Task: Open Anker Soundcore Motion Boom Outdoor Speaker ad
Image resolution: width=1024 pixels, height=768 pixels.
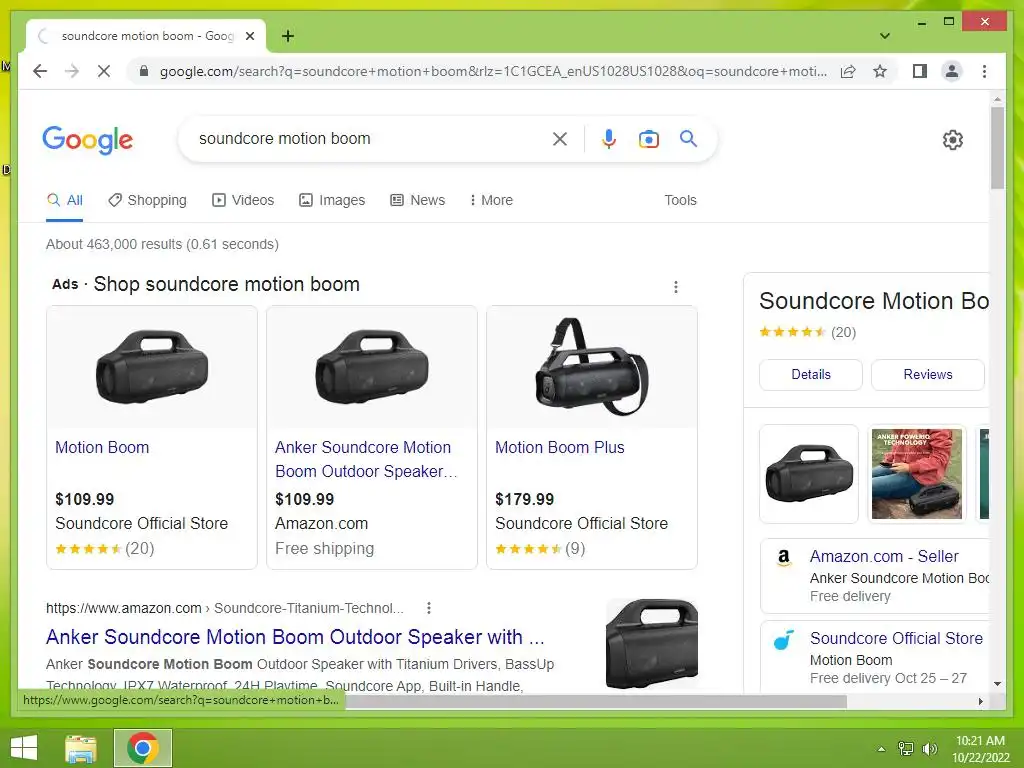Action: [366, 459]
